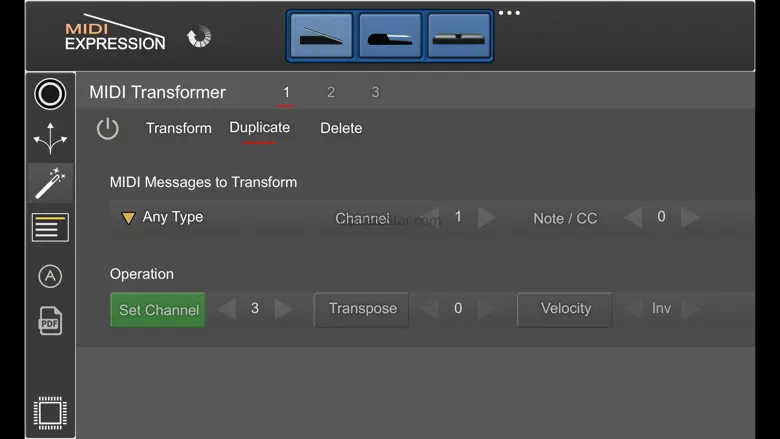Increase the Channel filter value
The image size is (780, 439).
(487, 217)
